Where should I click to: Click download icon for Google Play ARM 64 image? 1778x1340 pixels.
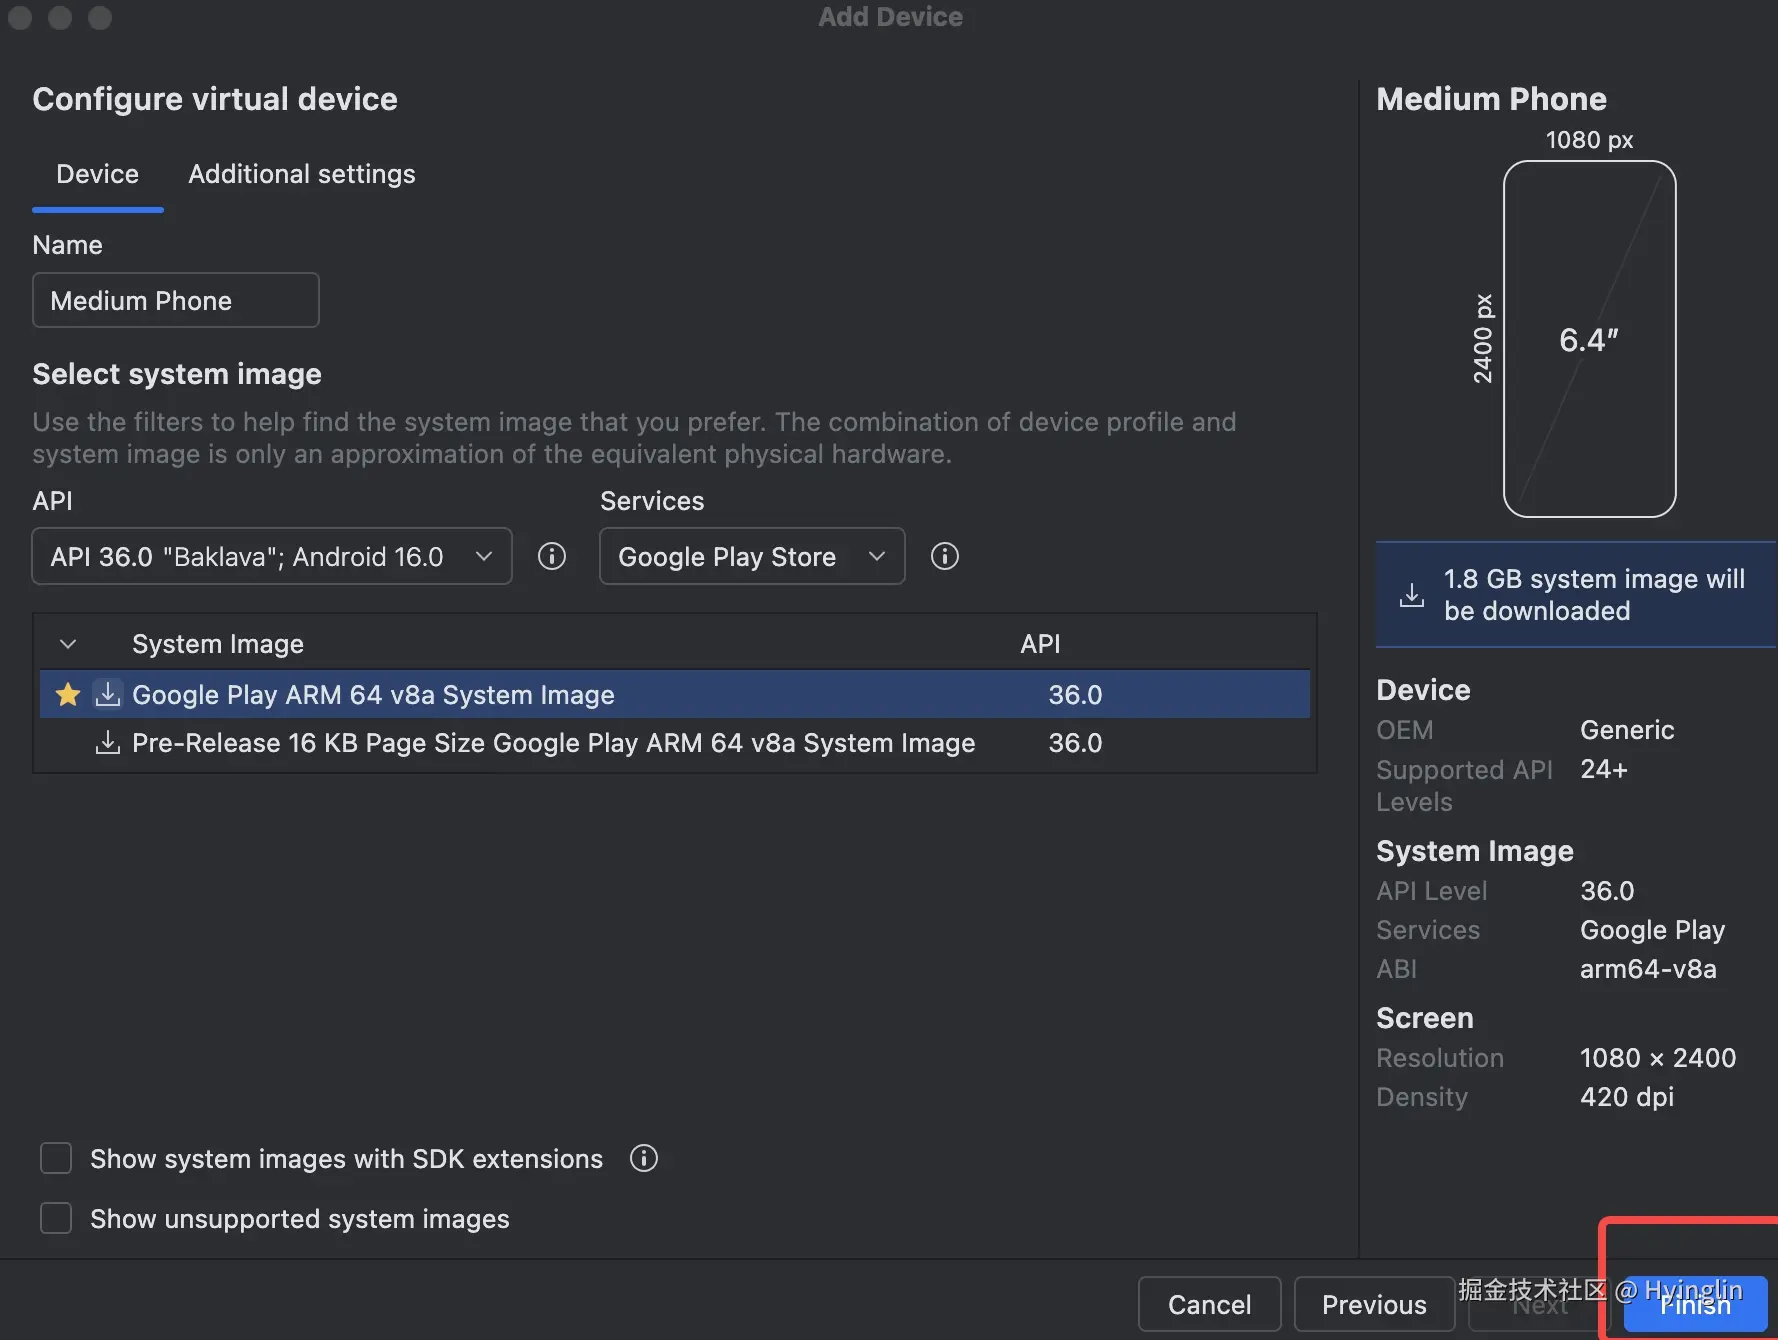pyautogui.click(x=107, y=694)
